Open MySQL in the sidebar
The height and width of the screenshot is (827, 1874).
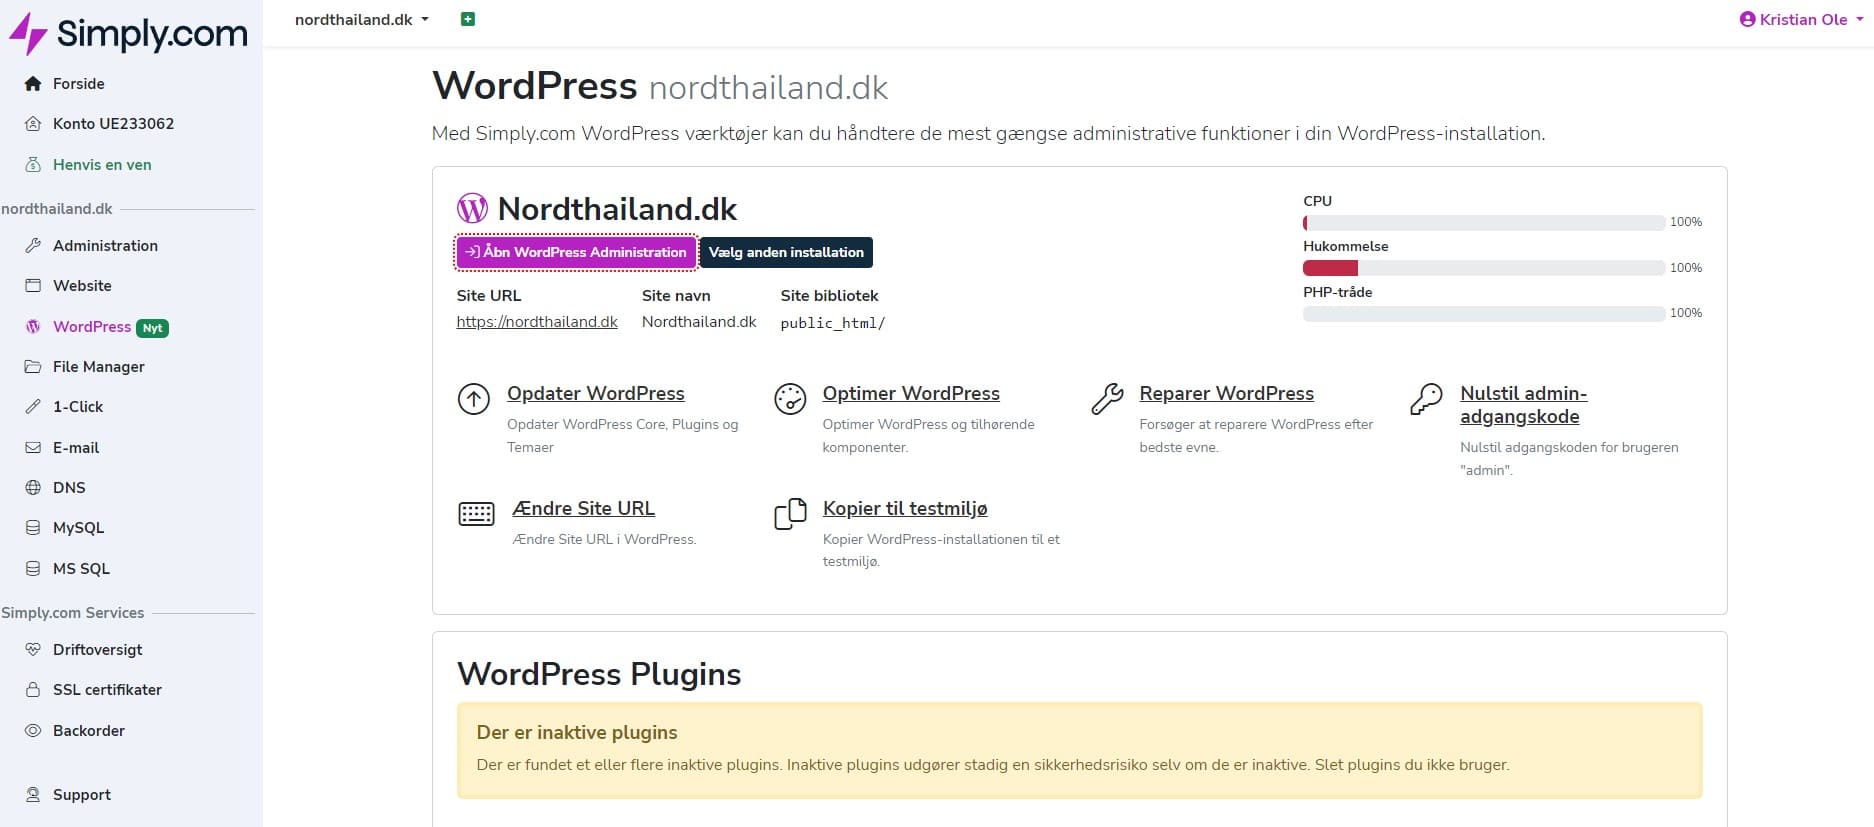78,528
